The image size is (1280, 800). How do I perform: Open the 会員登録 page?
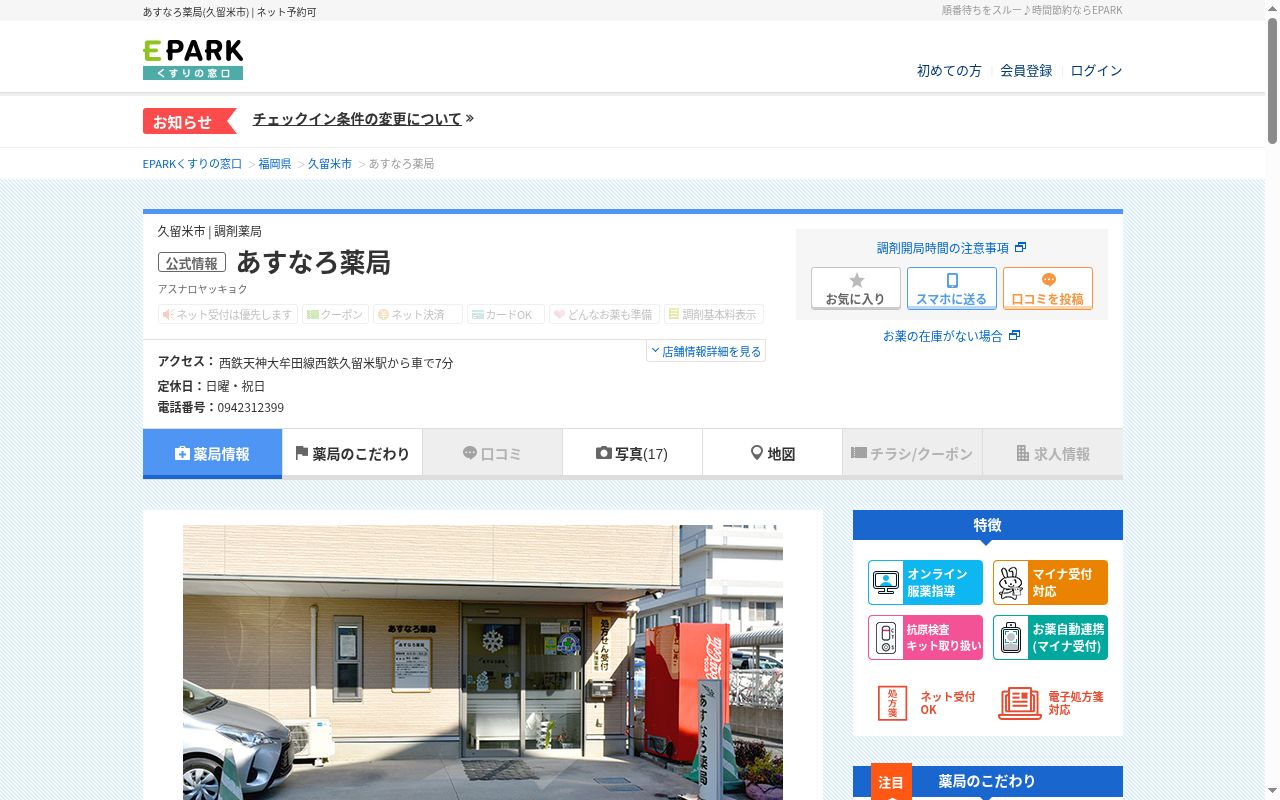1026,70
